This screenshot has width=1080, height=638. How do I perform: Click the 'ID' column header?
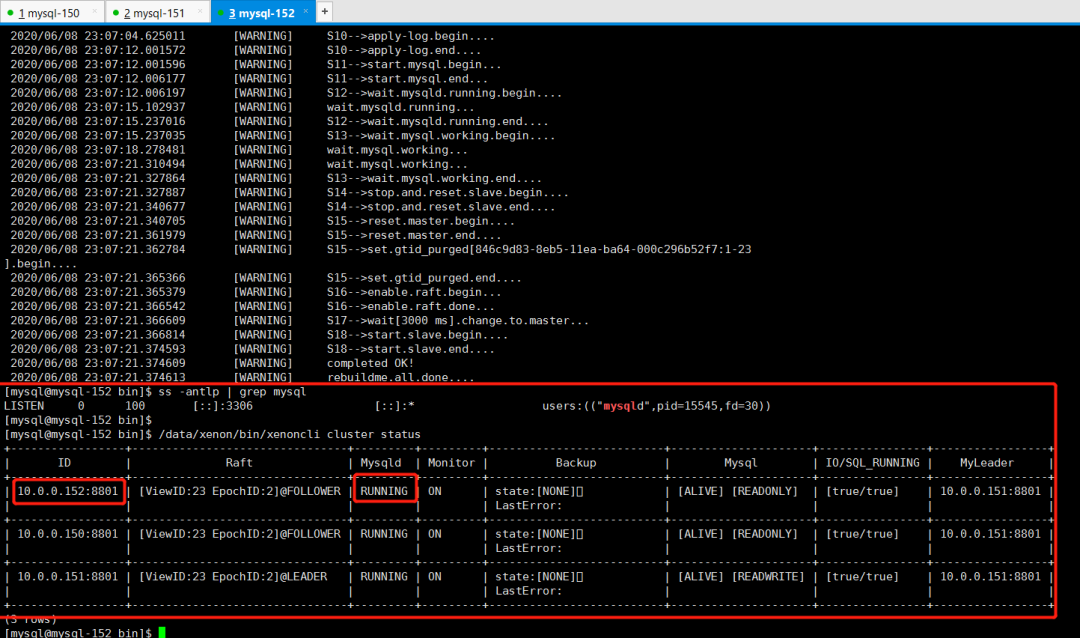[64, 463]
